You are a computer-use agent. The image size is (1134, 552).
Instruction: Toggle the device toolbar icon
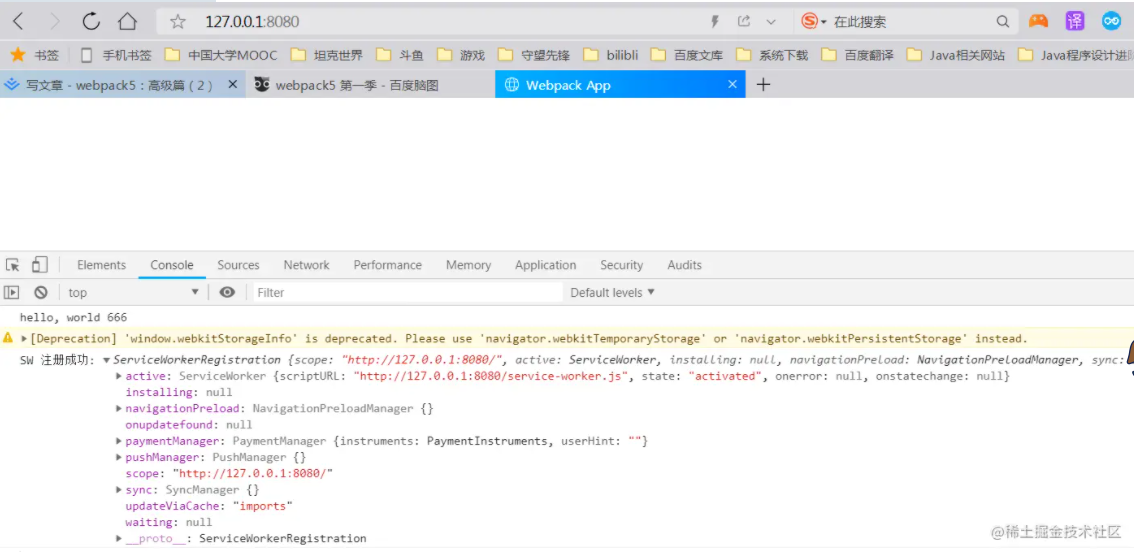[x=40, y=265]
